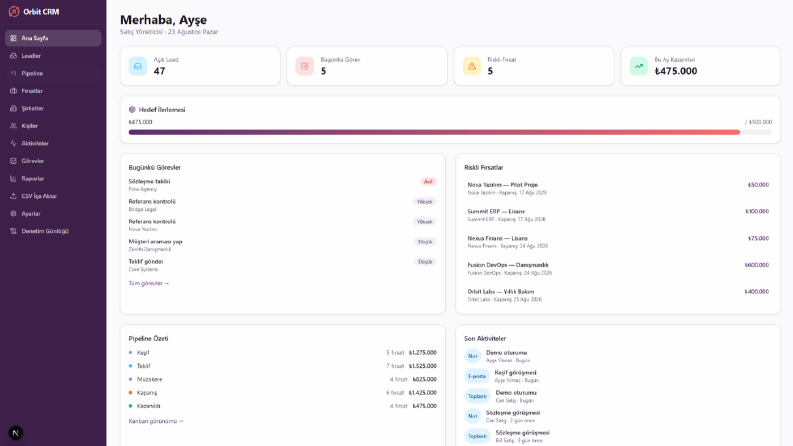This screenshot has height=446, width=793.
Task: Click the ₺600.000 Fusion DevOps amount
Action: coord(757,265)
